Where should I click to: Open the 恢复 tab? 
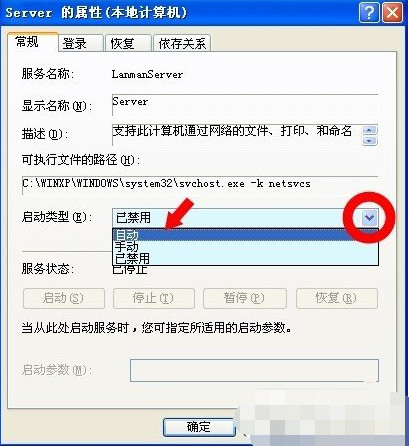[128, 43]
